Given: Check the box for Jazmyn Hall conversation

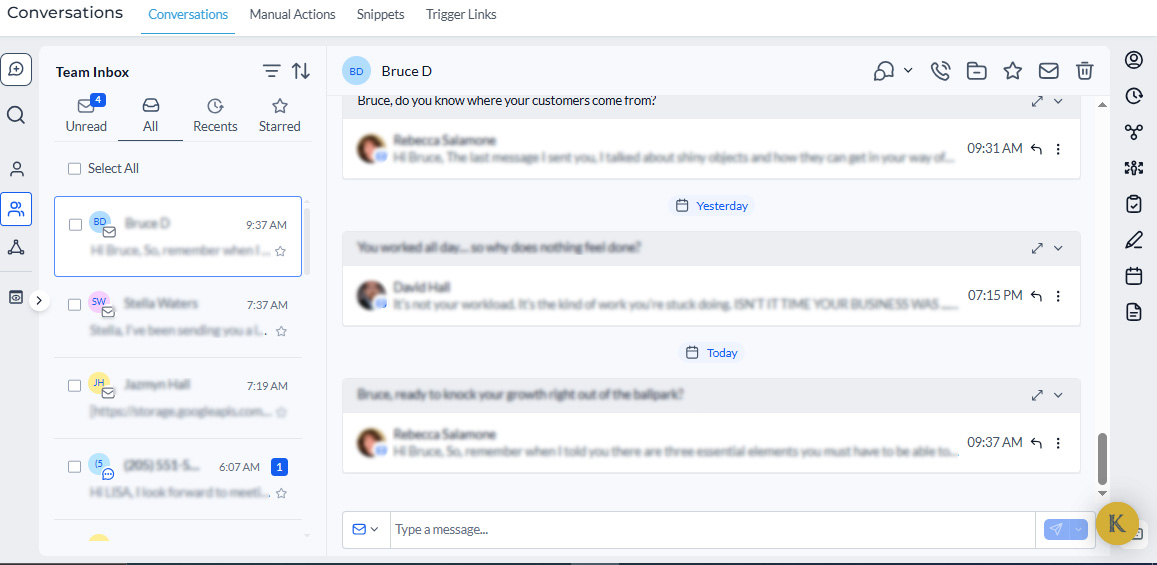Looking at the screenshot, I should pos(75,385).
